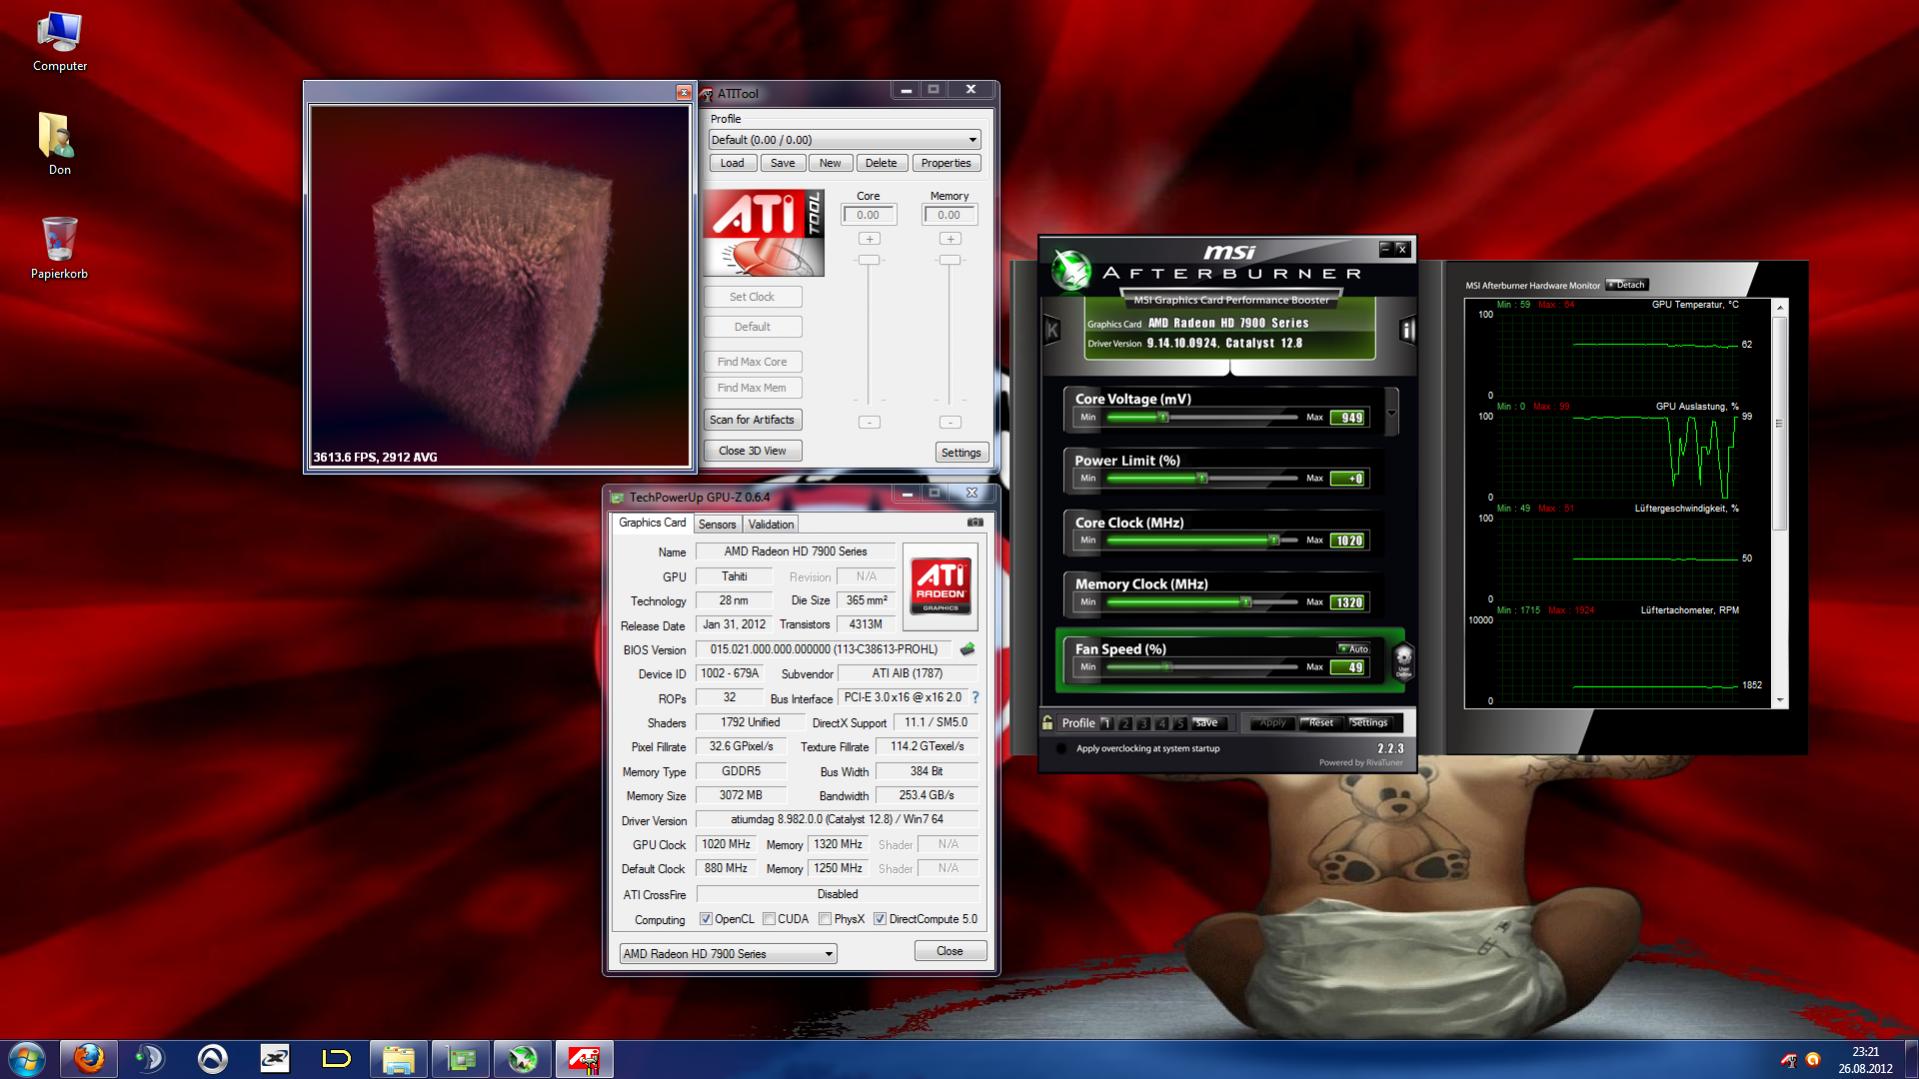Click the BIOS save chip icon in GPU-Z
1919x1079 pixels.
coord(967,649)
